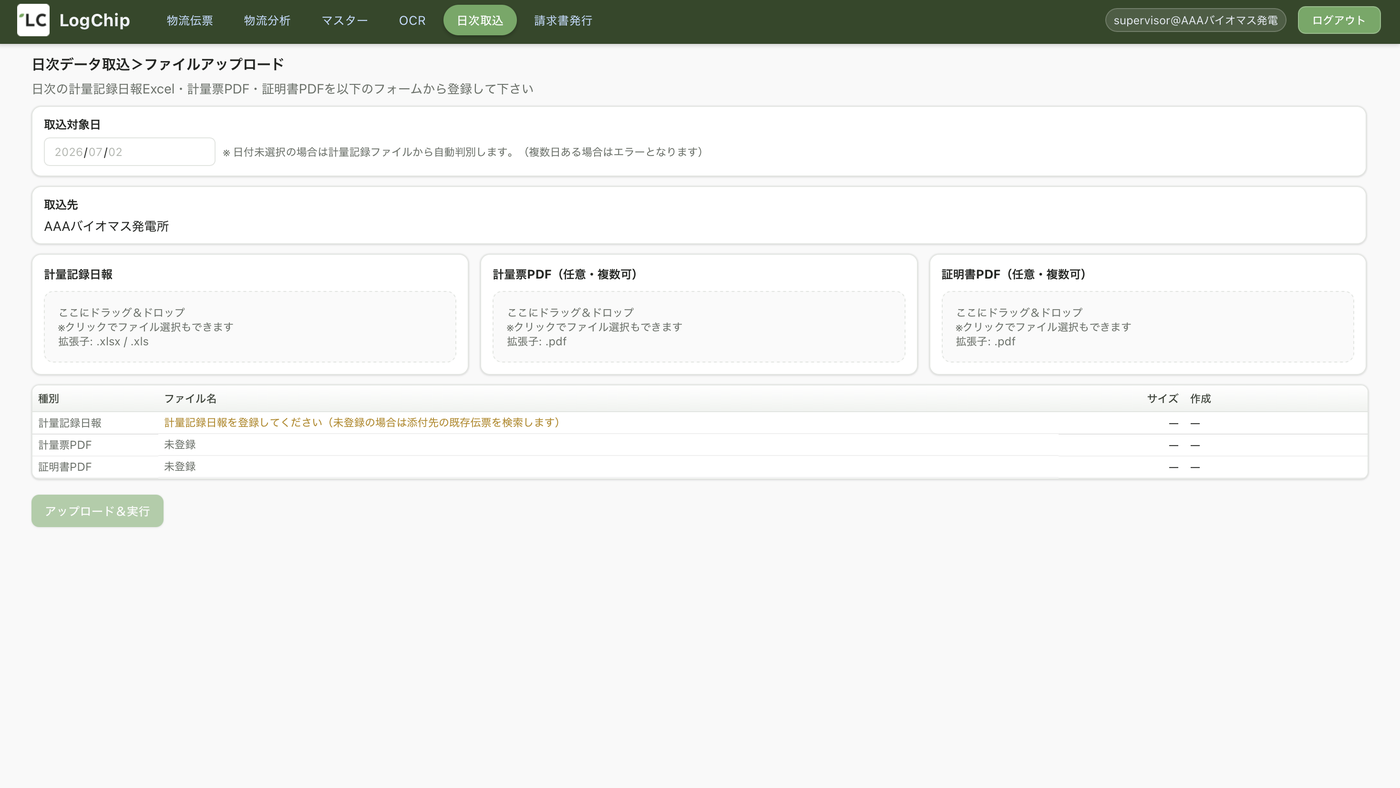1400x788 pixels.
Task: Click the orange 計量記録日報を登録してください message
Action: pos(362,423)
